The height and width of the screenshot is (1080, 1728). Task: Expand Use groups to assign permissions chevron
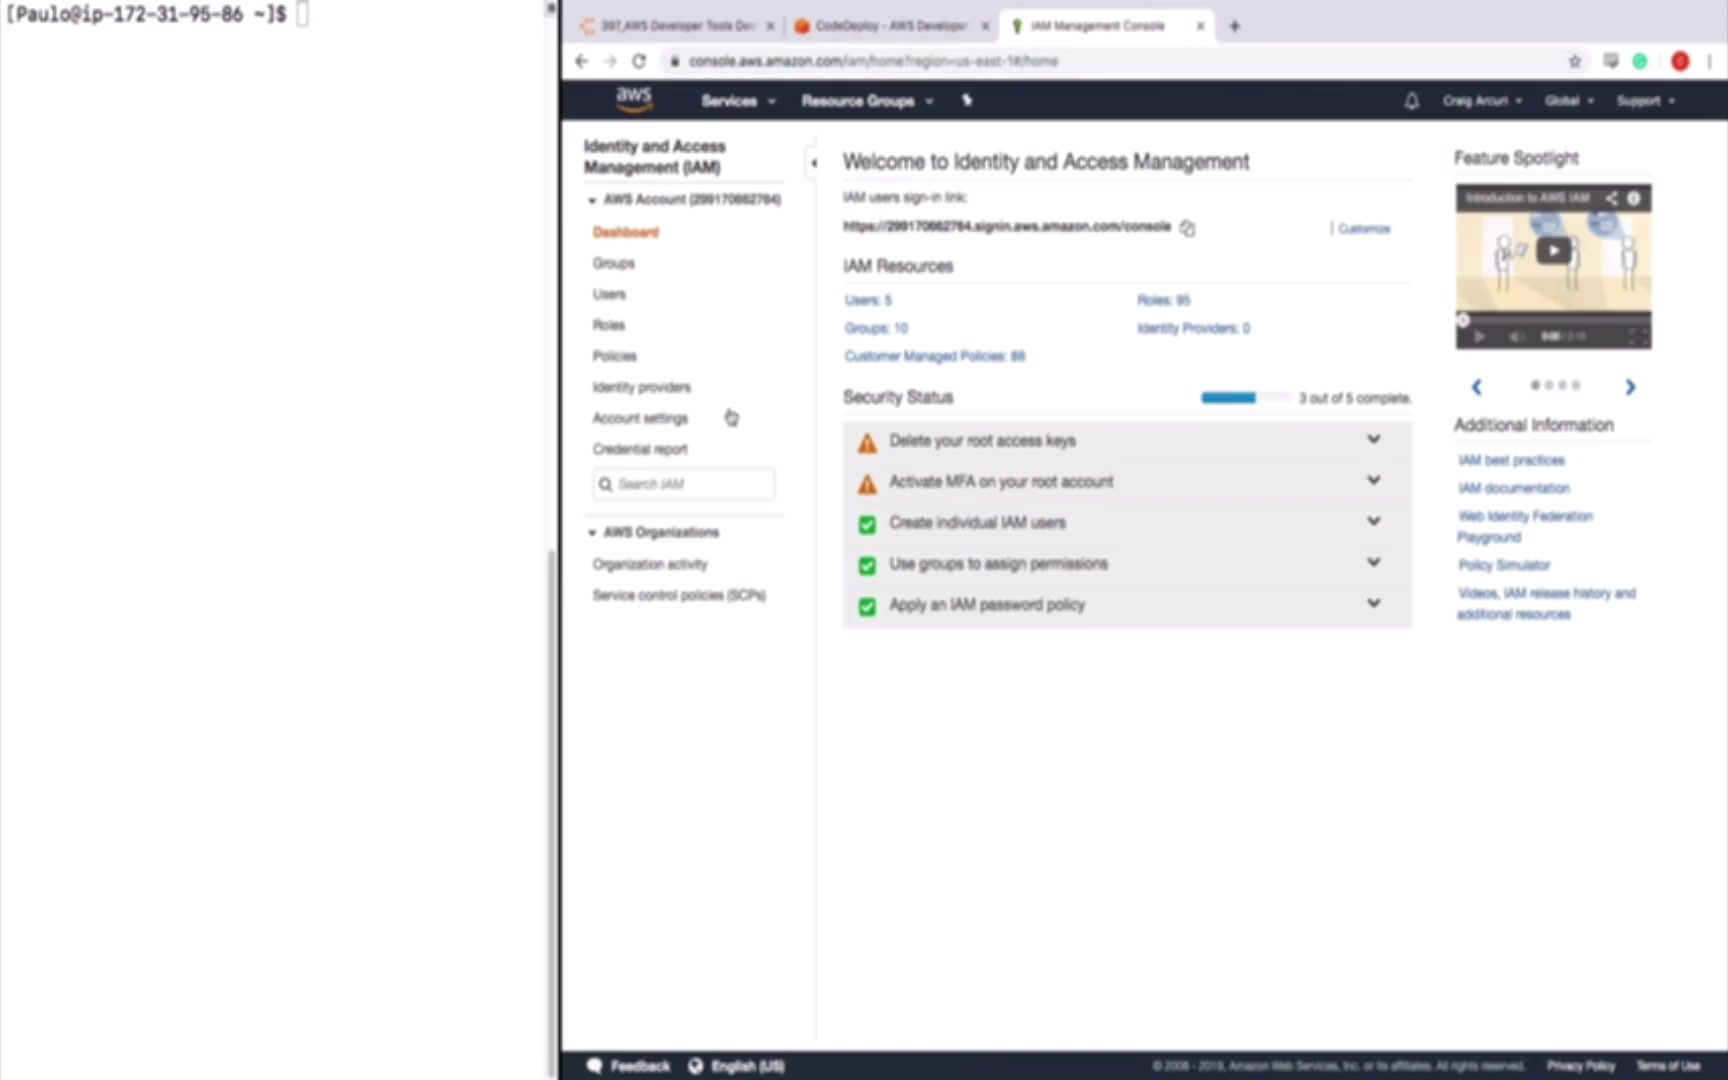[1374, 562]
